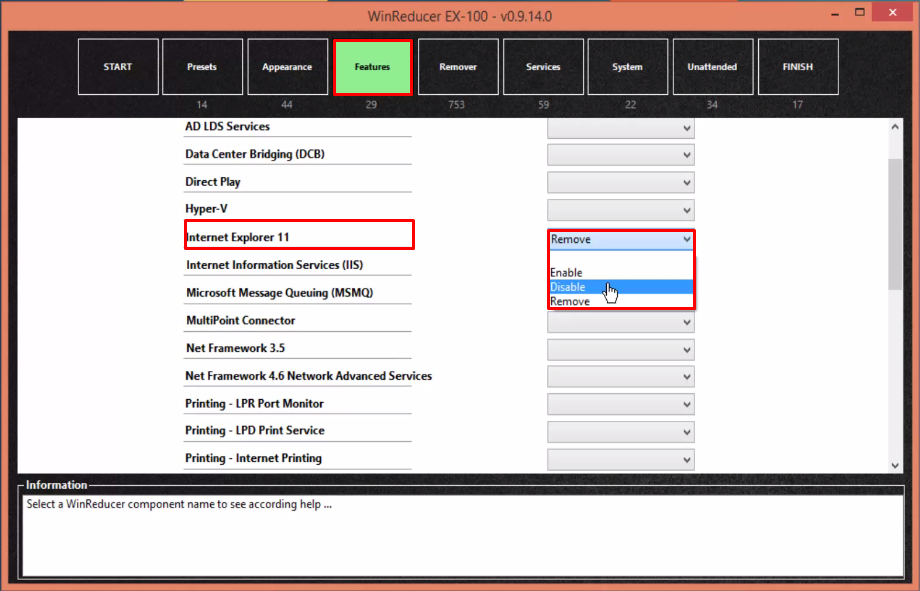Go to the Remover tab
The height and width of the screenshot is (591, 920).
coord(458,67)
